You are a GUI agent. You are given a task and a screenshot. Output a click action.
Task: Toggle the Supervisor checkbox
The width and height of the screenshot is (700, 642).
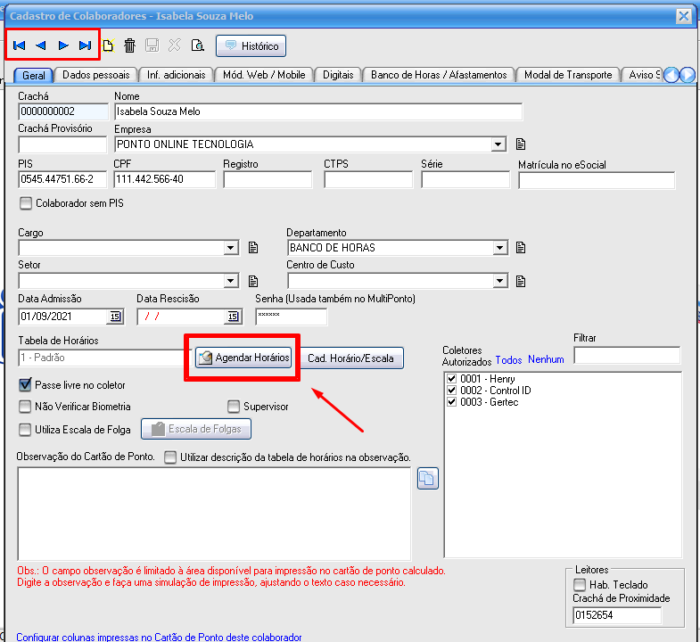tap(234, 407)
